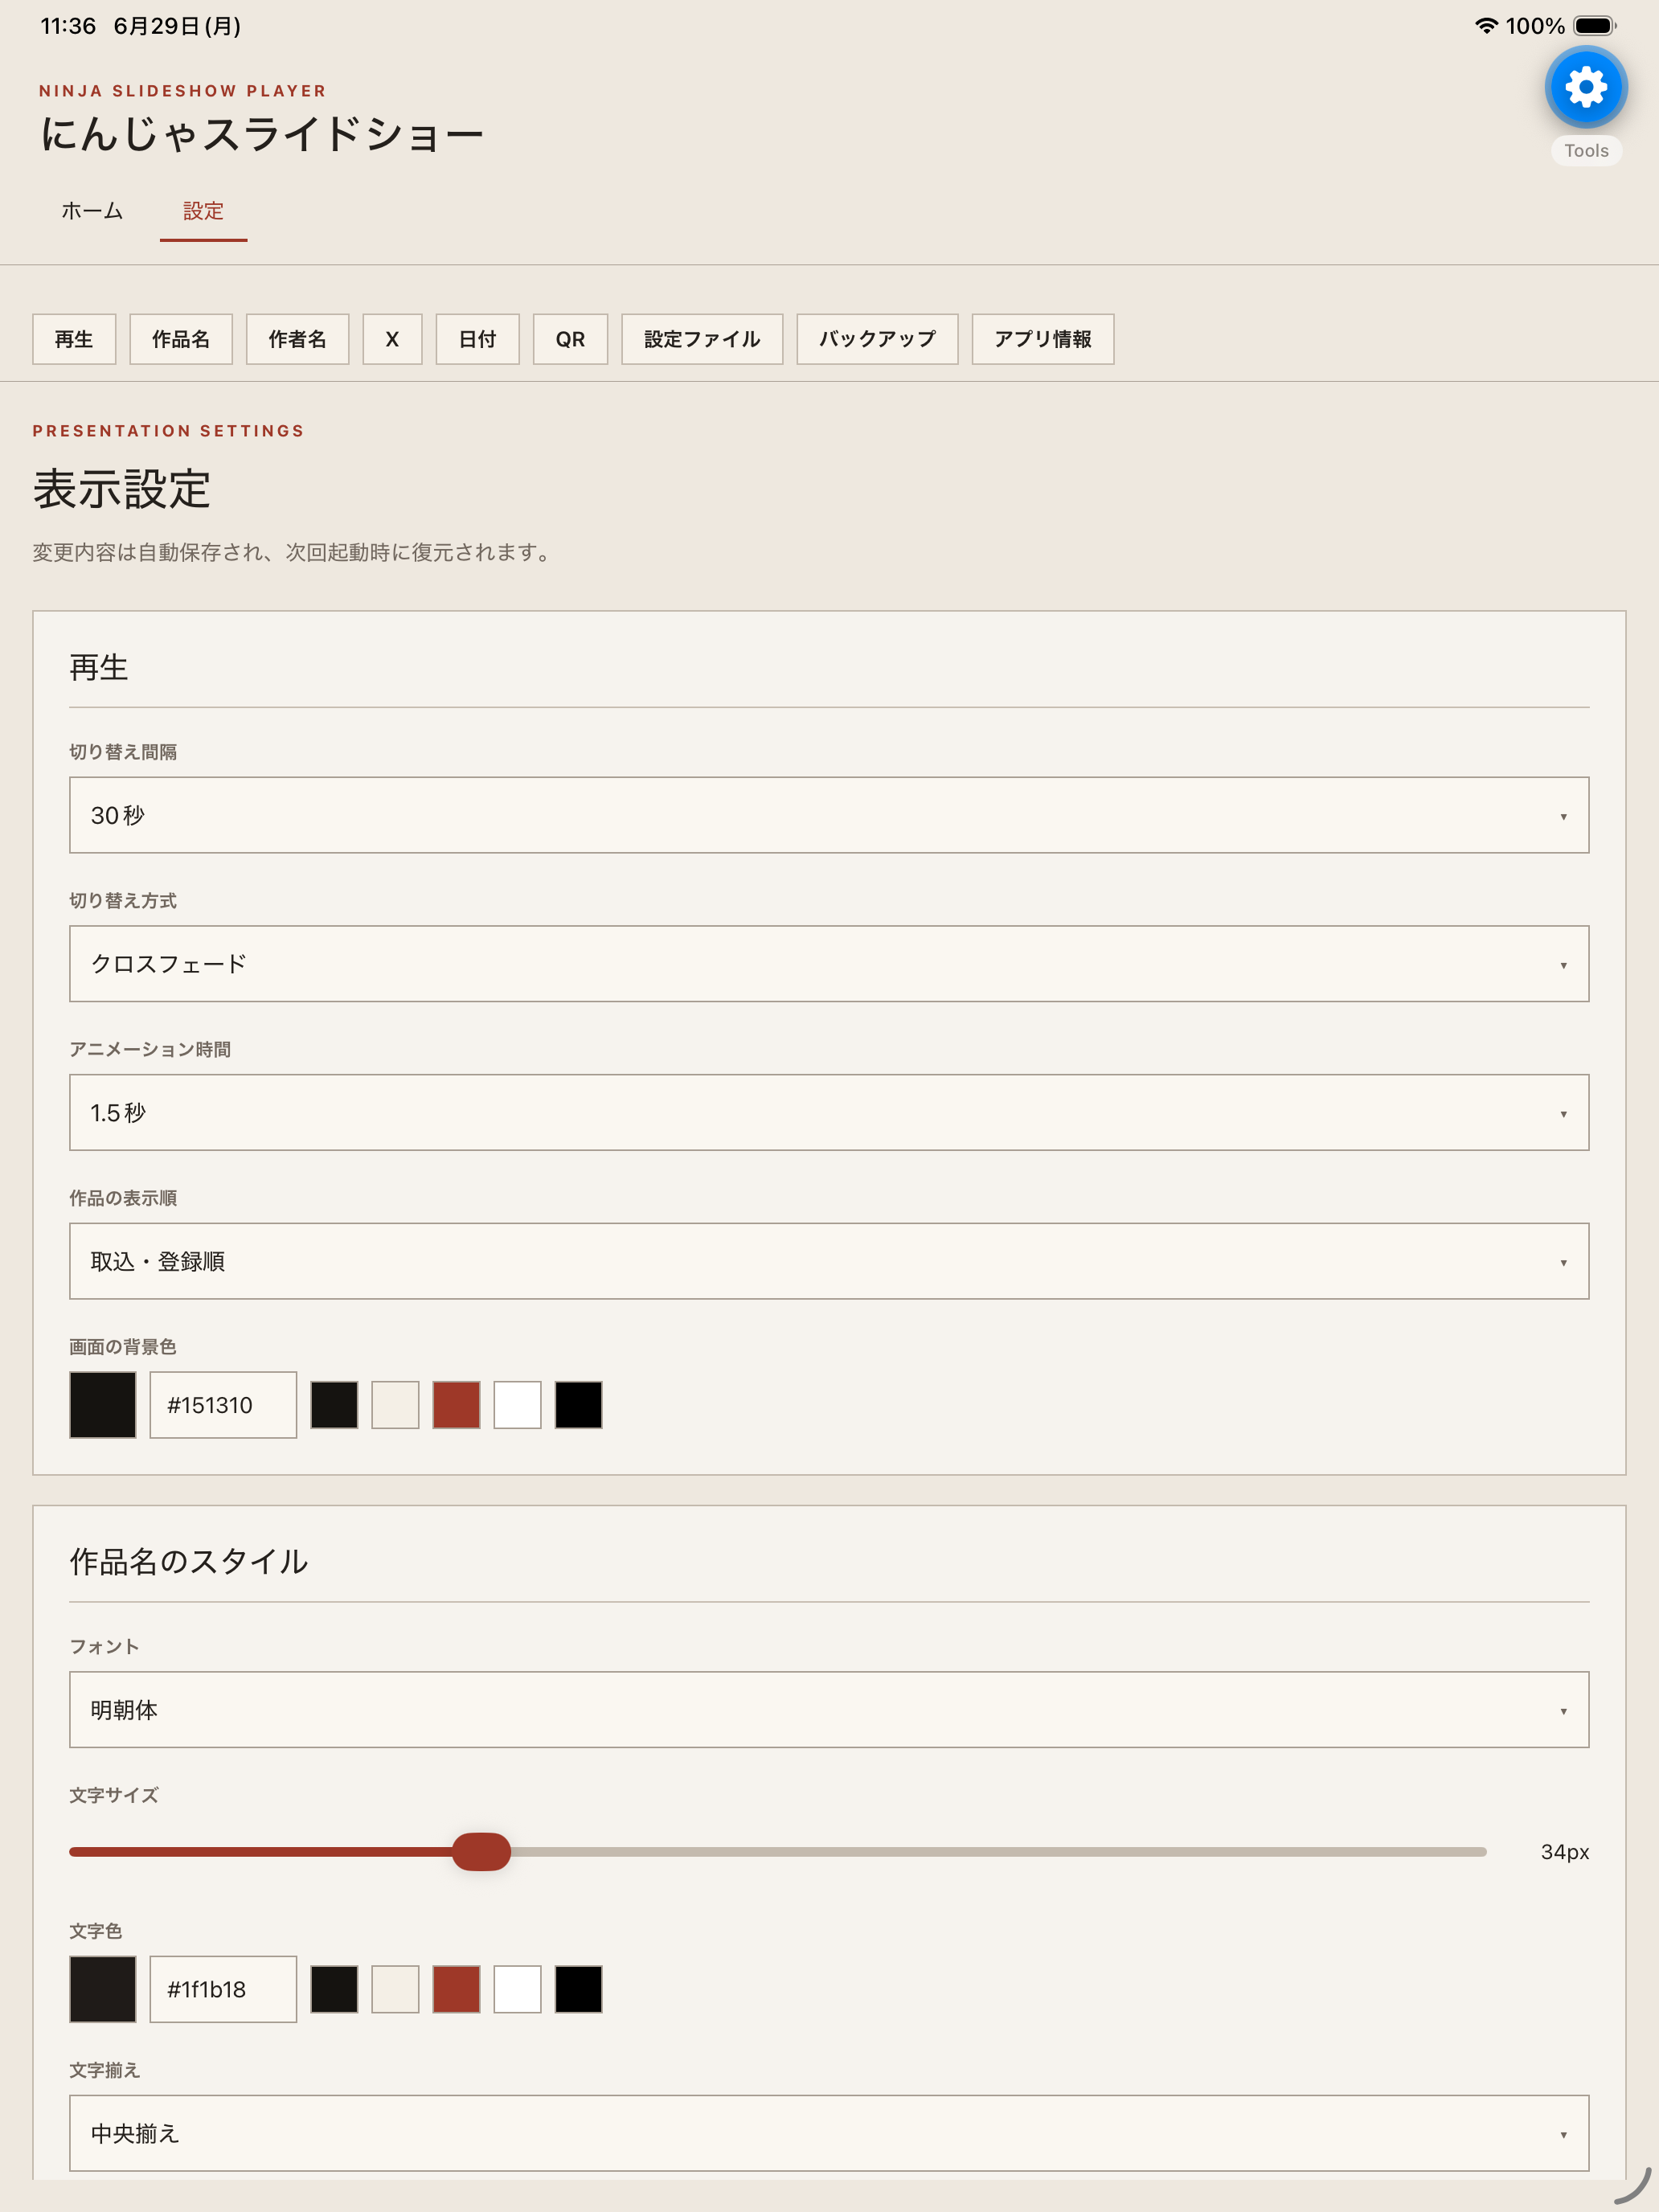Open the blue Tools gear button

pos(1586,87)
